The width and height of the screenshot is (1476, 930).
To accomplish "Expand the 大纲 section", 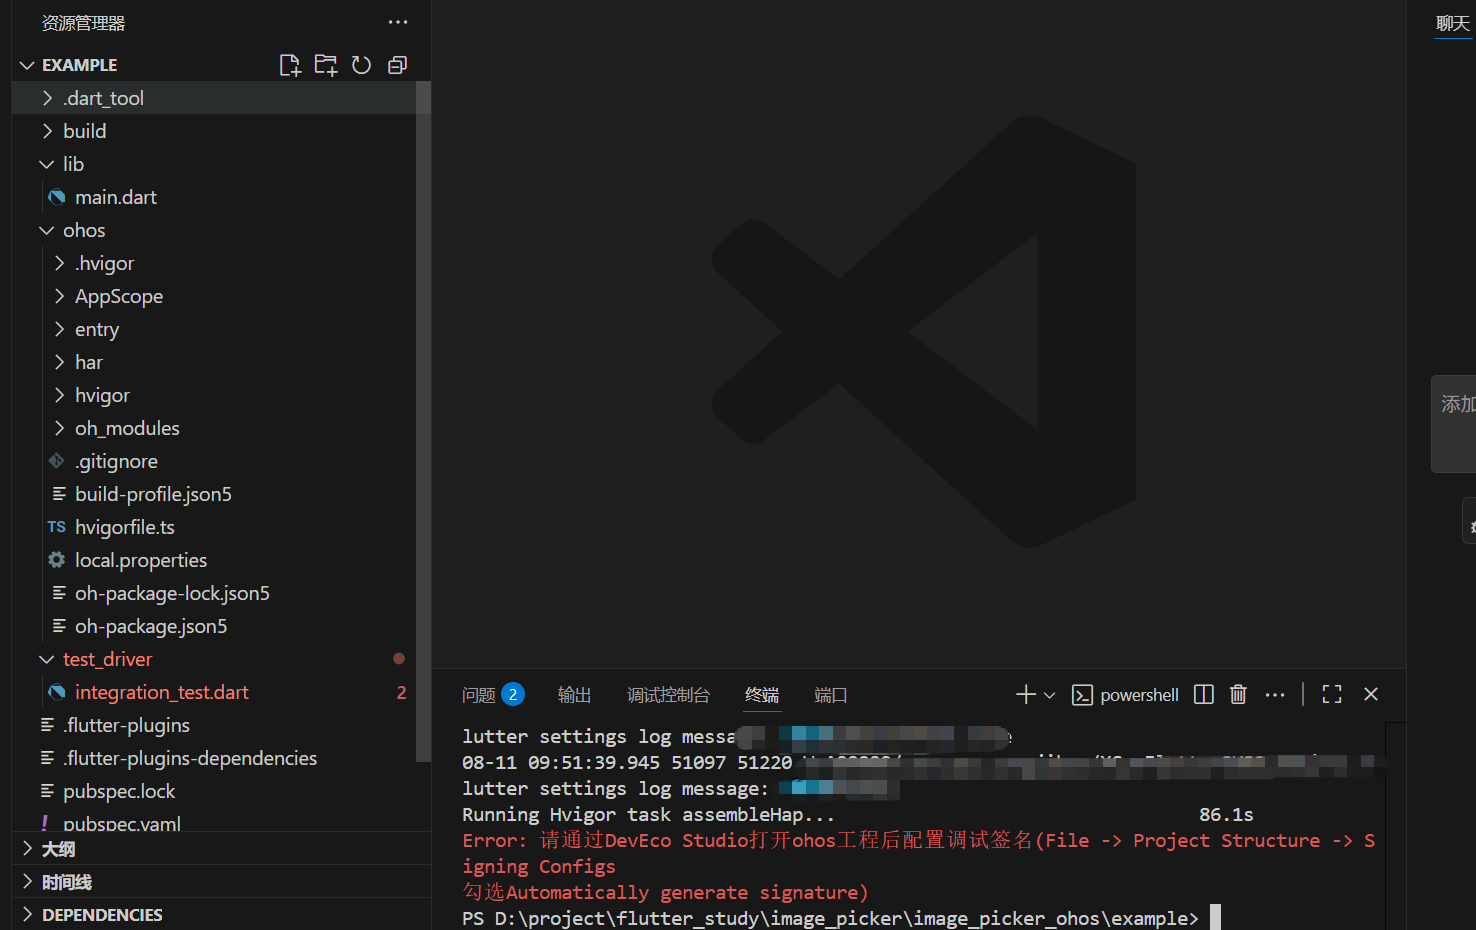I will 221,849.
